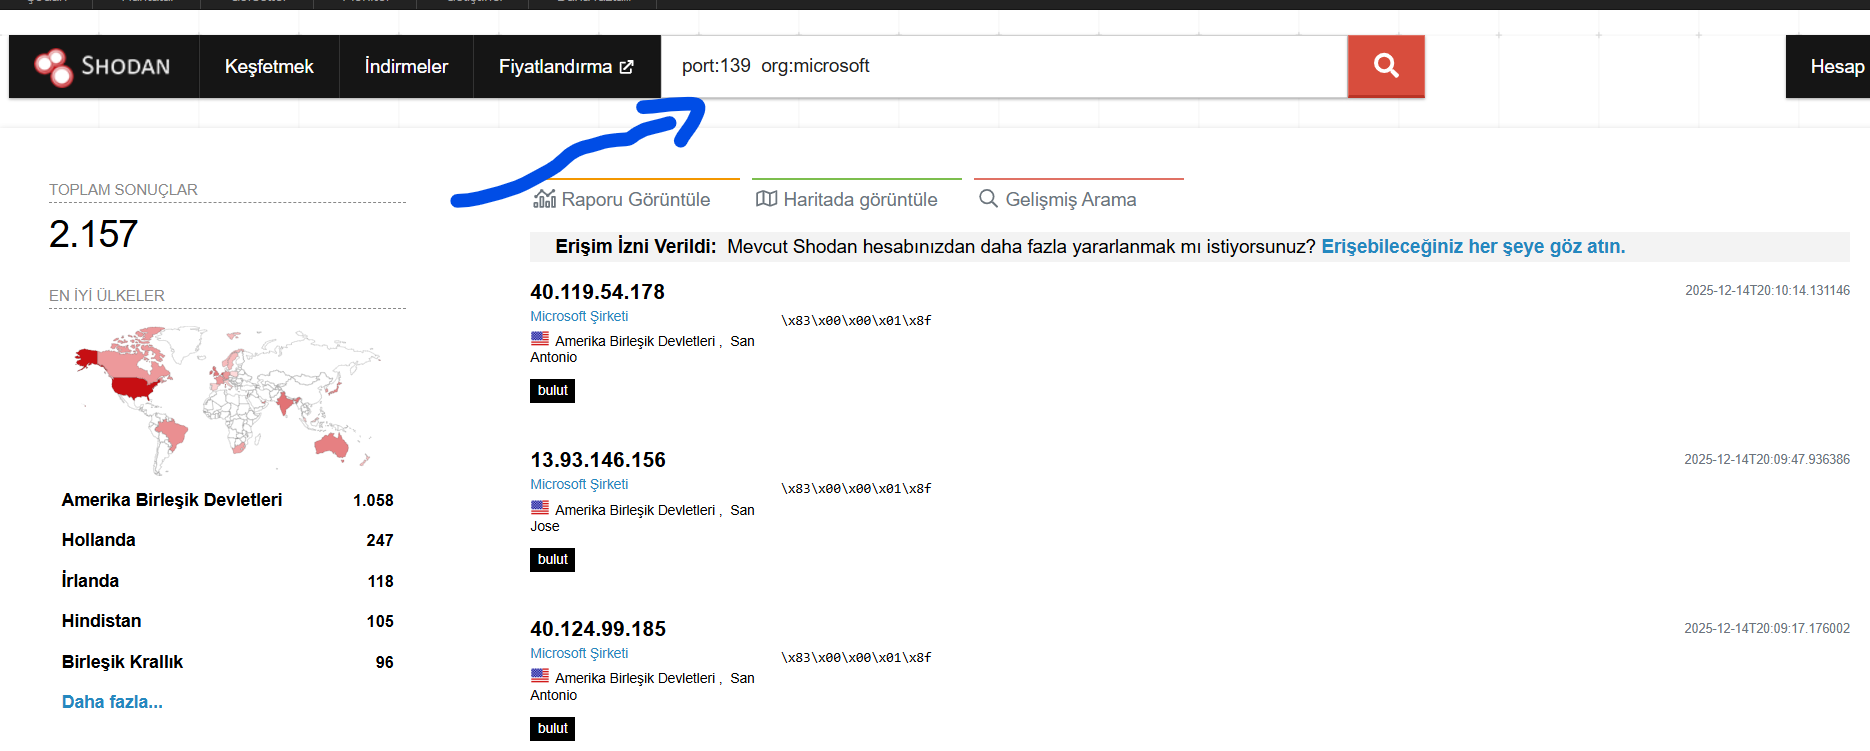Screen dimensions: 1870x751
Task: Open result IP 40.119.54.178
Action: 597,292
